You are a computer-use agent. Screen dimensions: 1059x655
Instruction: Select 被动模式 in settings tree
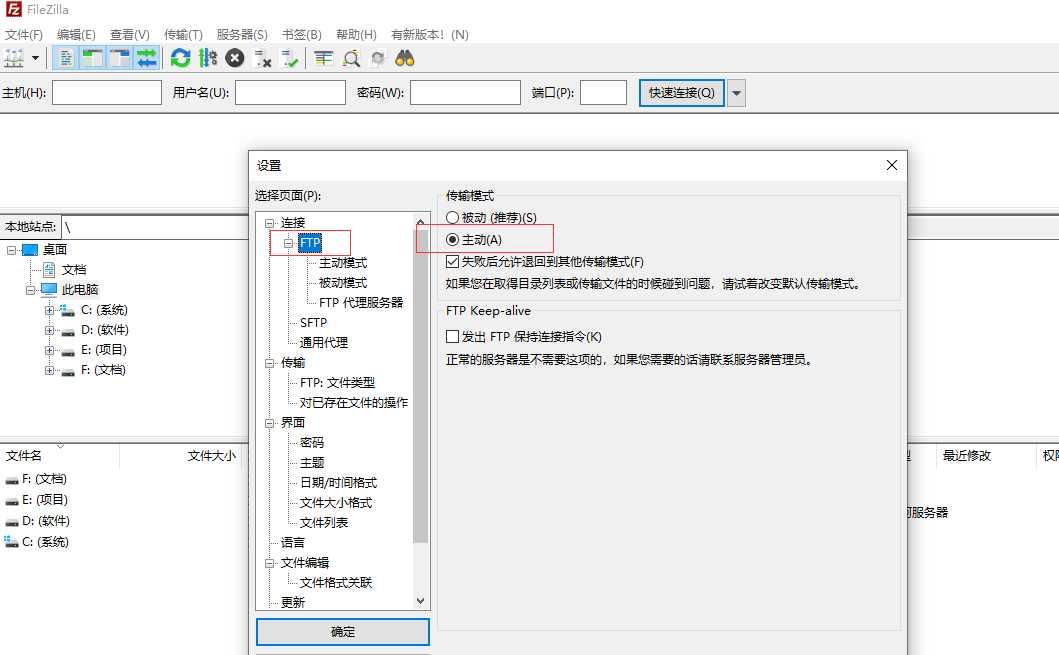(x=343, y=282)
